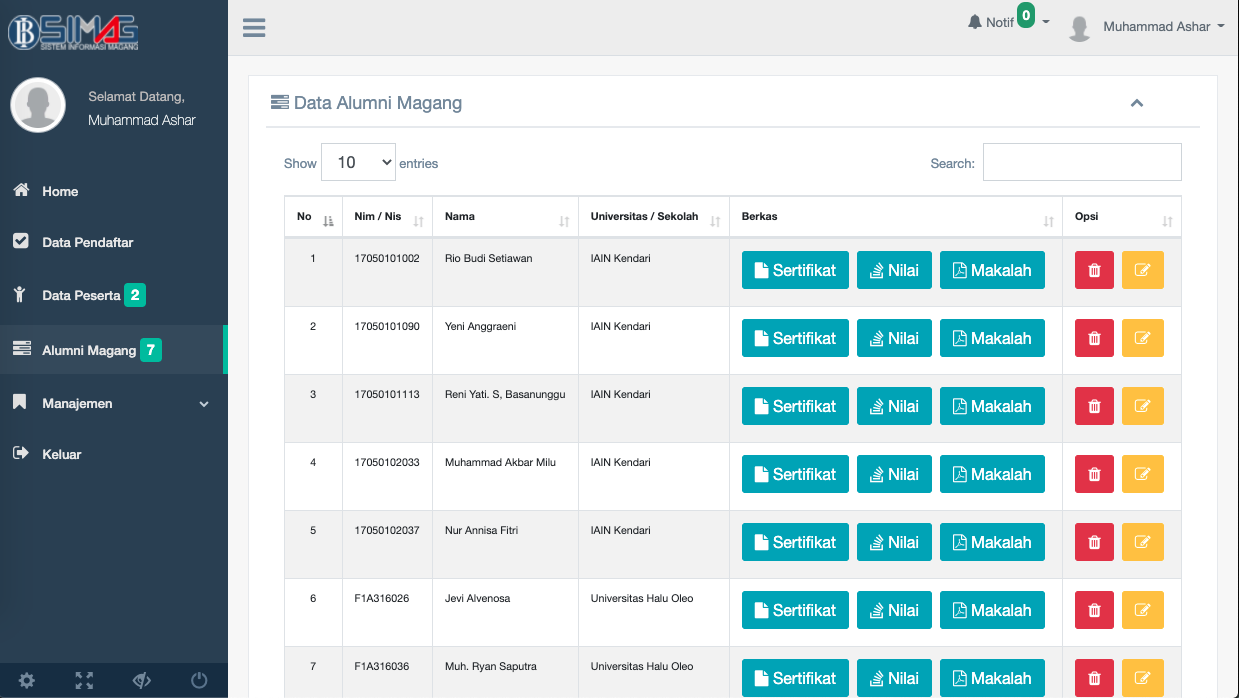This screenshot has height=698, width=1239.
Task: View Nilai for Rio Budi Setiawan
Action: coord(894,270)
